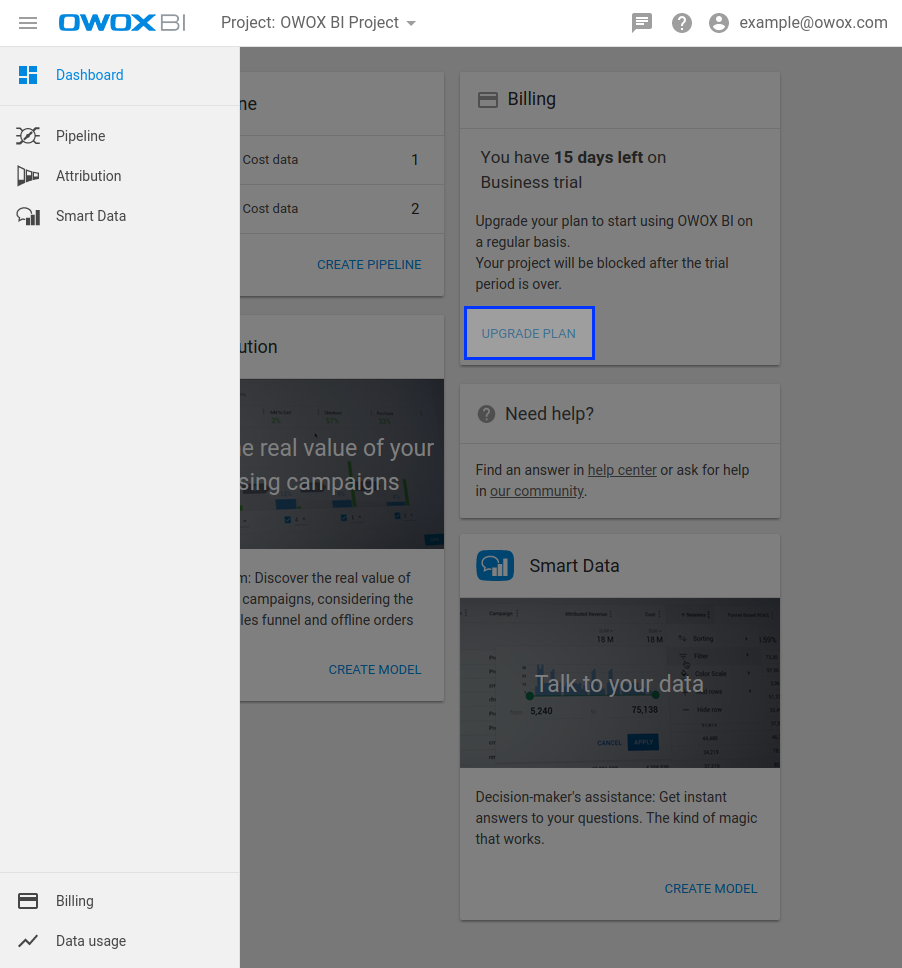Click CREATE MODEL in the Smart Data card
The image size is (902, 968).
711,889
